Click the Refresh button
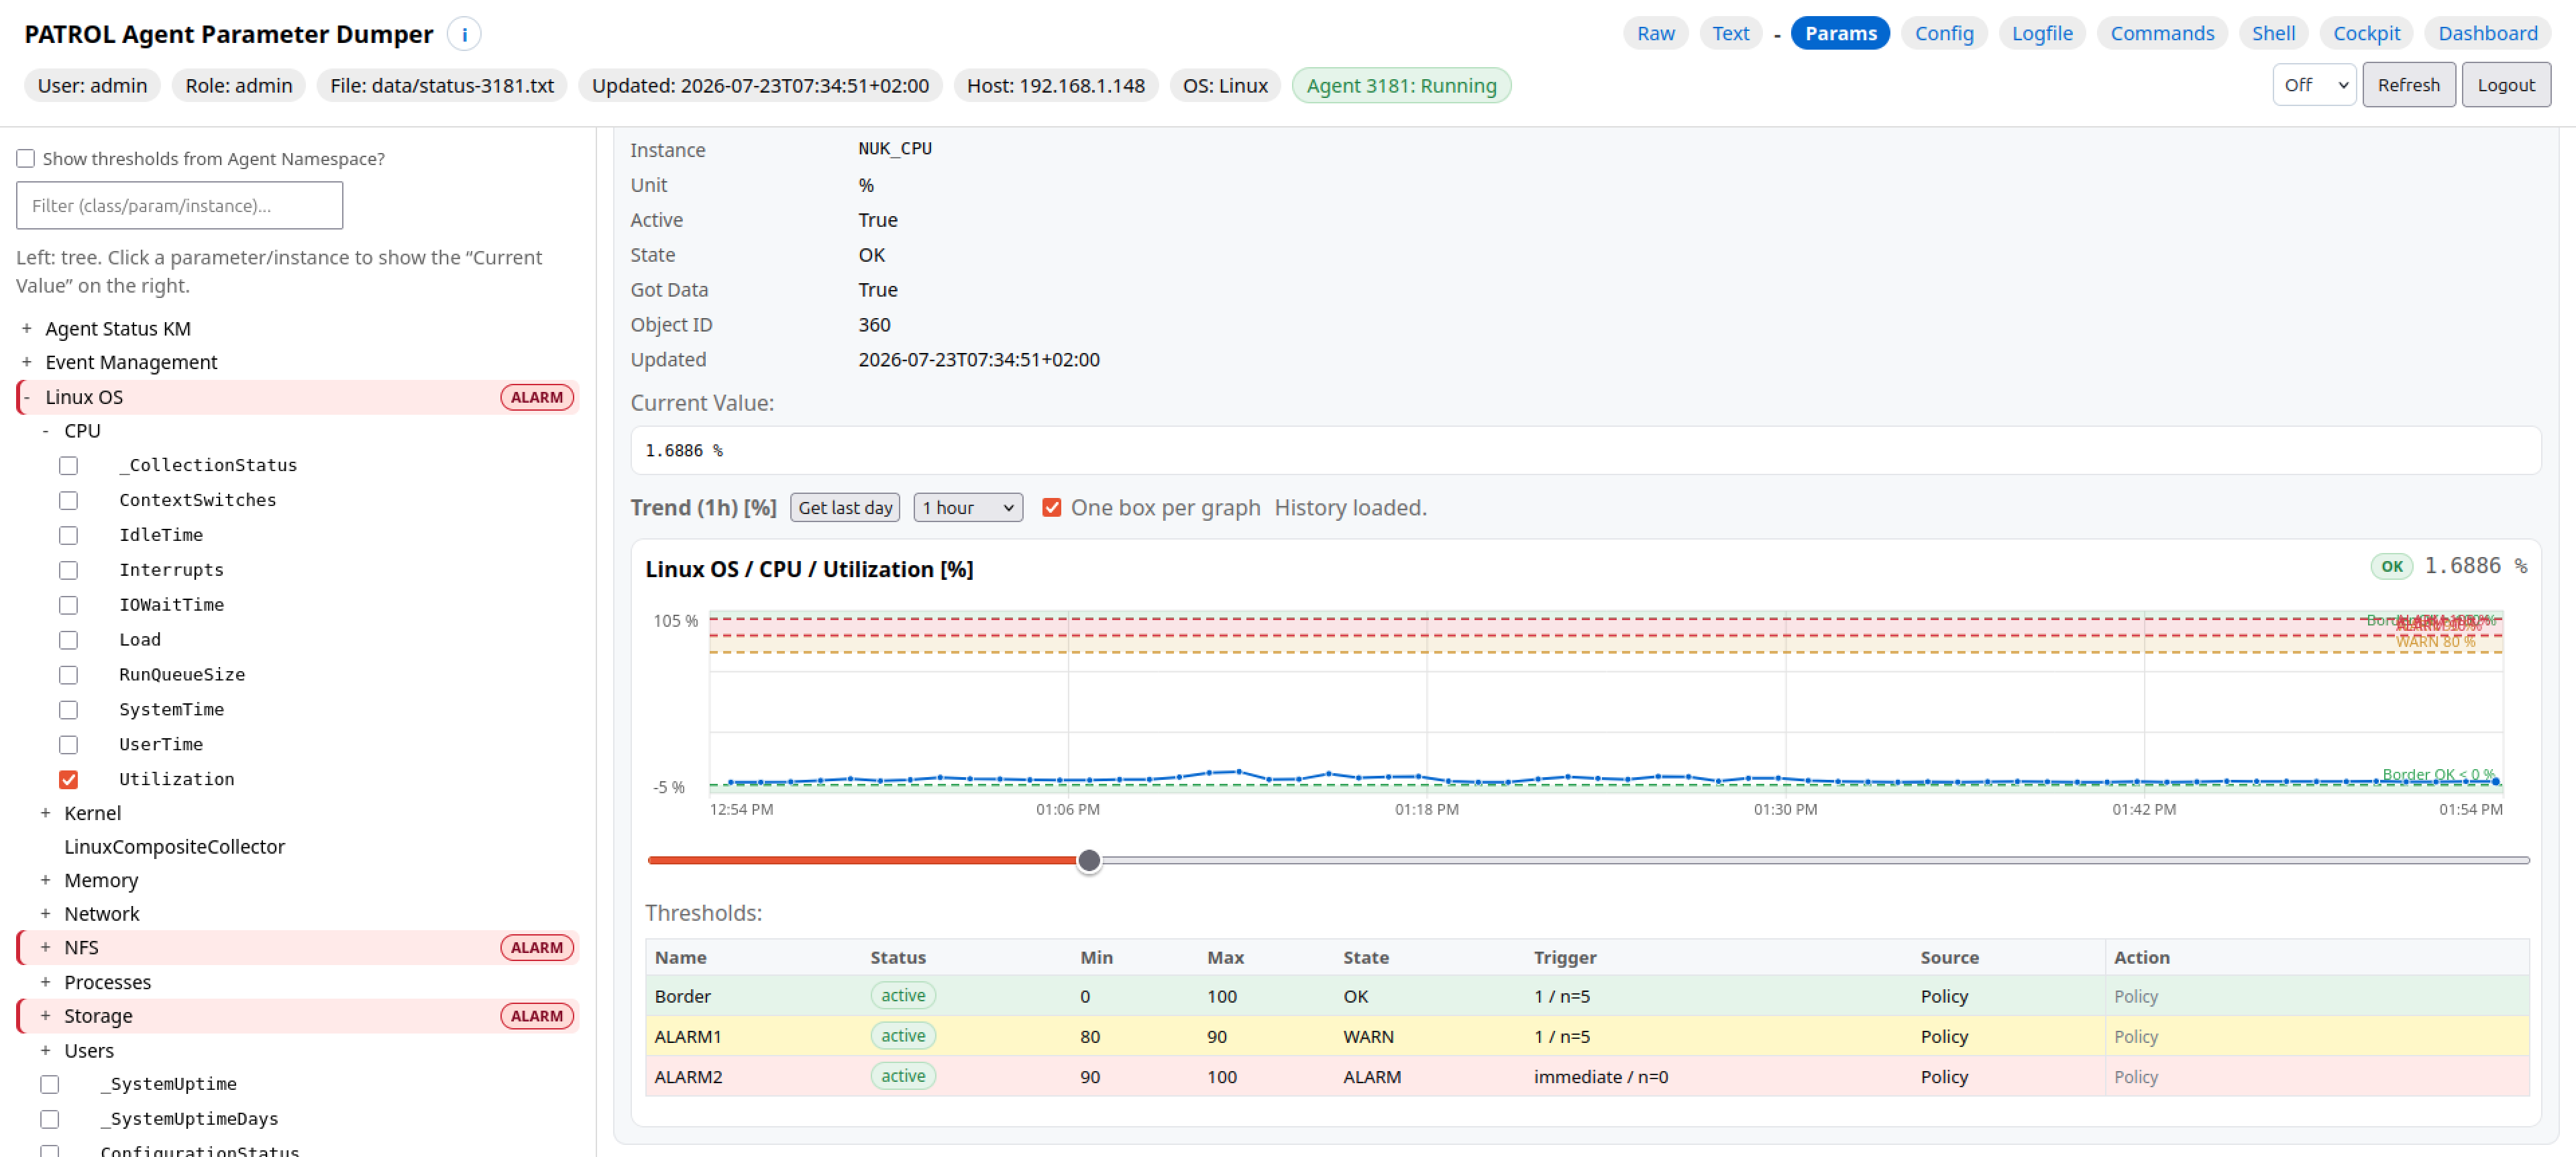The image size is (2576, 1157). [2408, 85]
